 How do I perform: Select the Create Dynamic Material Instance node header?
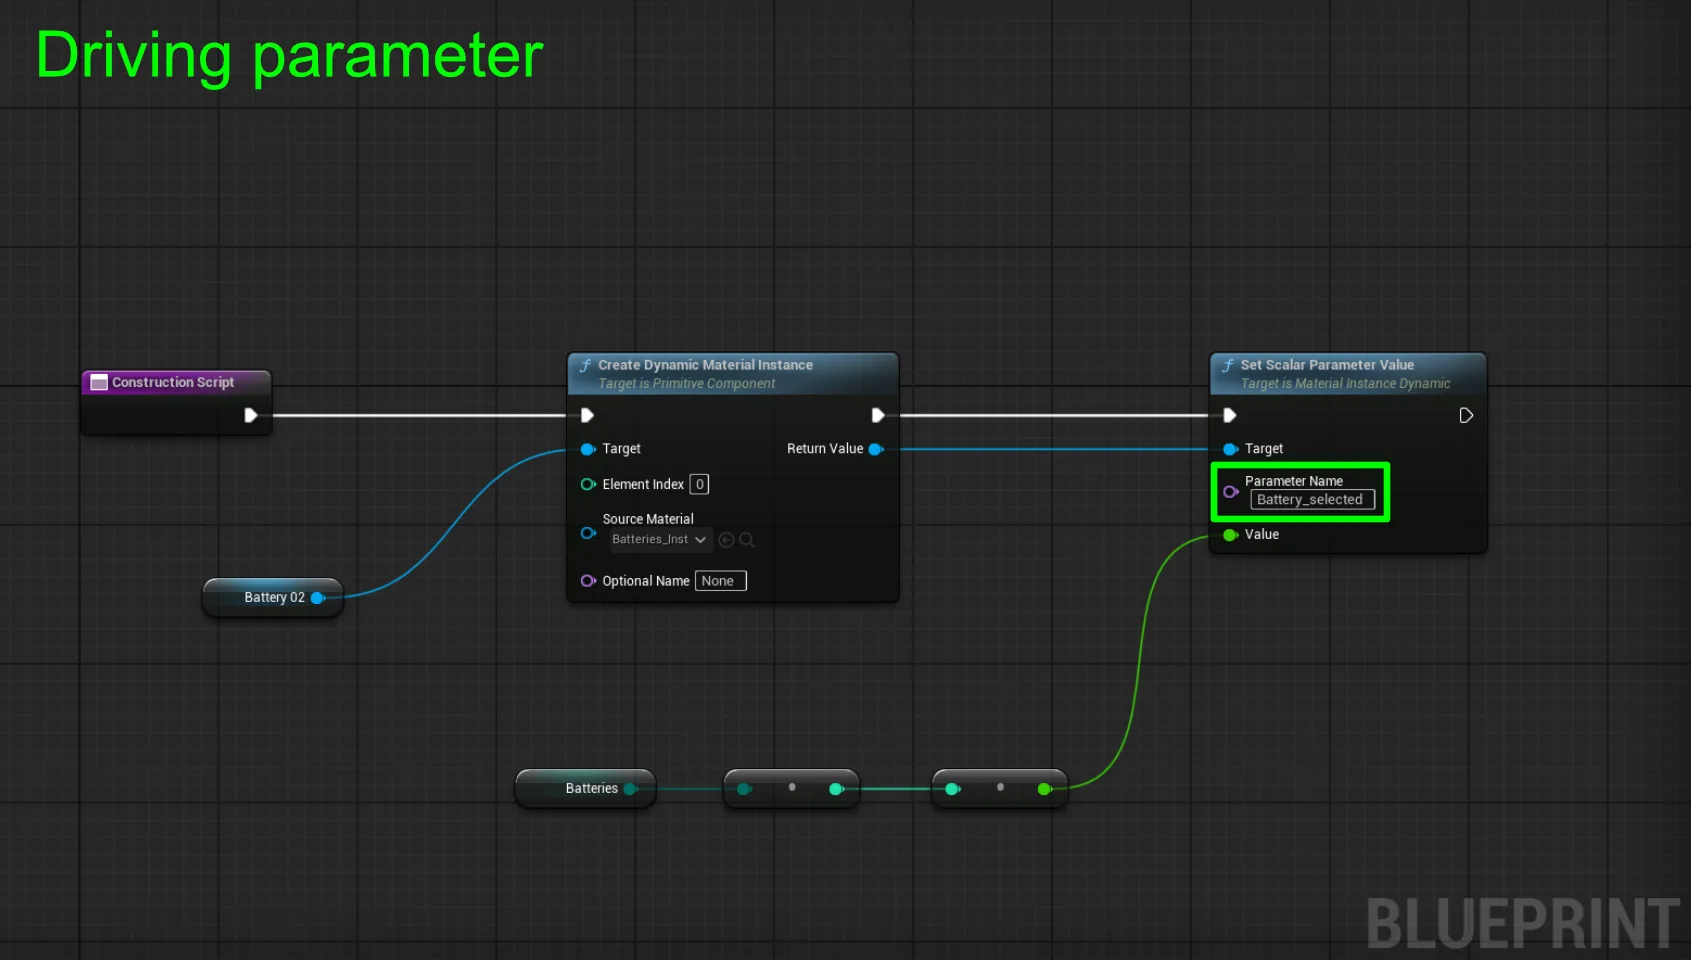pyautogui.click(x=733, y=373)
